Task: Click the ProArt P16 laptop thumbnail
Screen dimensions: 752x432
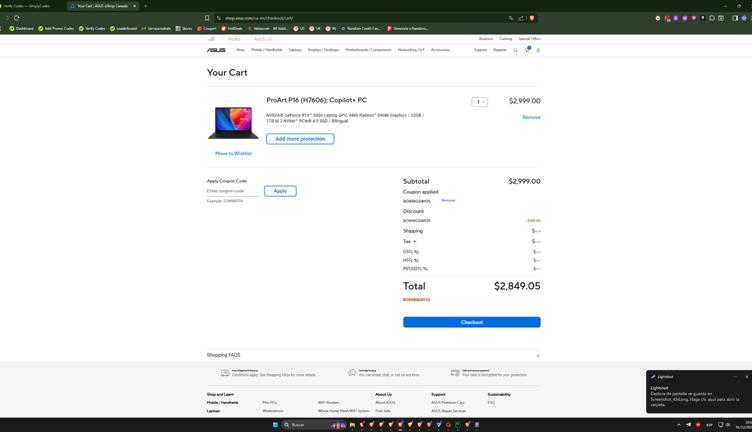Action: [x=233, y=123]
